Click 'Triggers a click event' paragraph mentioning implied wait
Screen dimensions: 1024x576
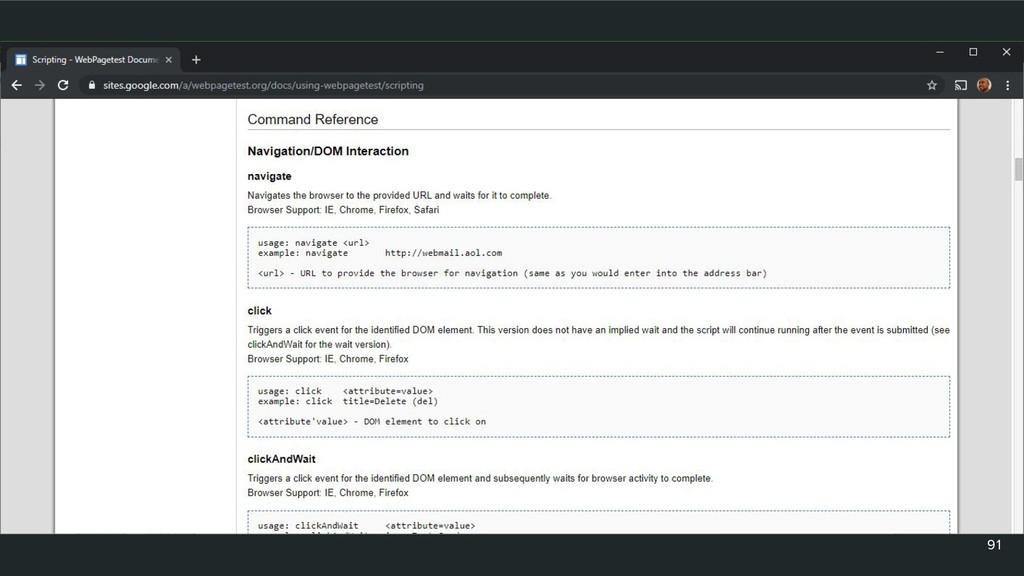598,338
